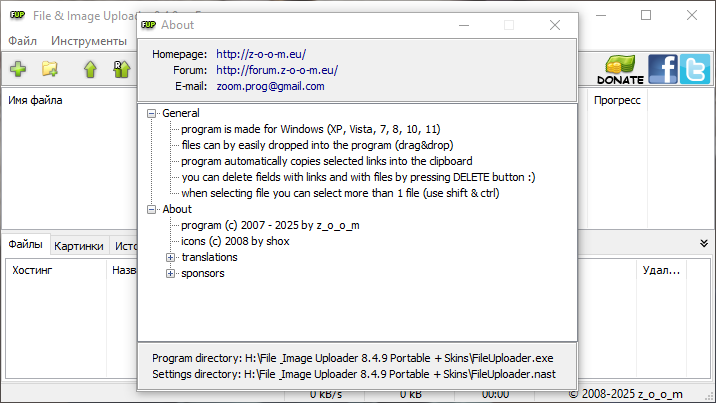
Task: Select 'files can by easily dropped' row
Action: click(x=317, y=145)
